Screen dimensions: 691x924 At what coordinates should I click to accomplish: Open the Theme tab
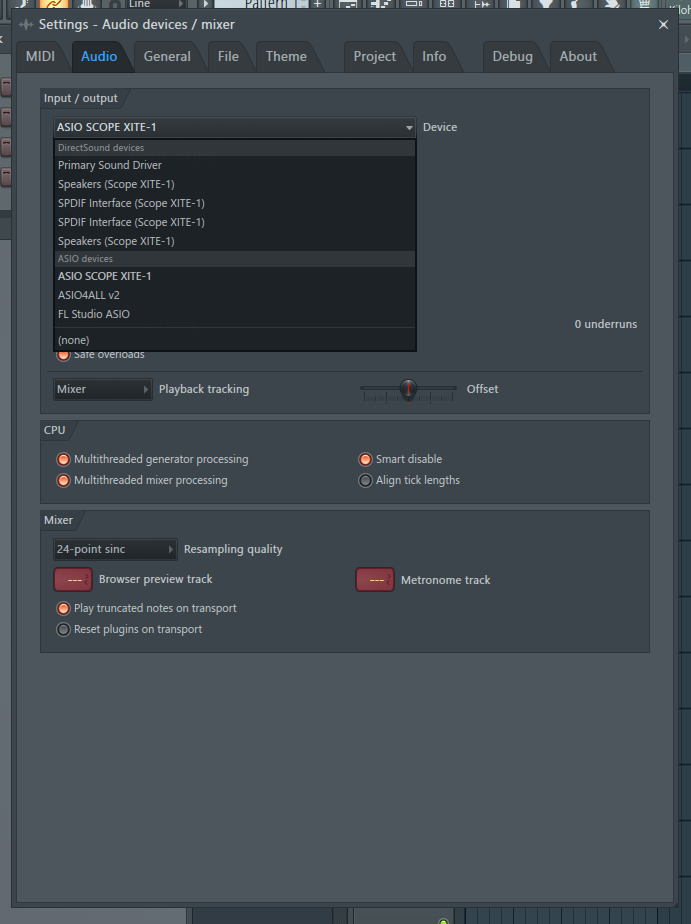286,57
